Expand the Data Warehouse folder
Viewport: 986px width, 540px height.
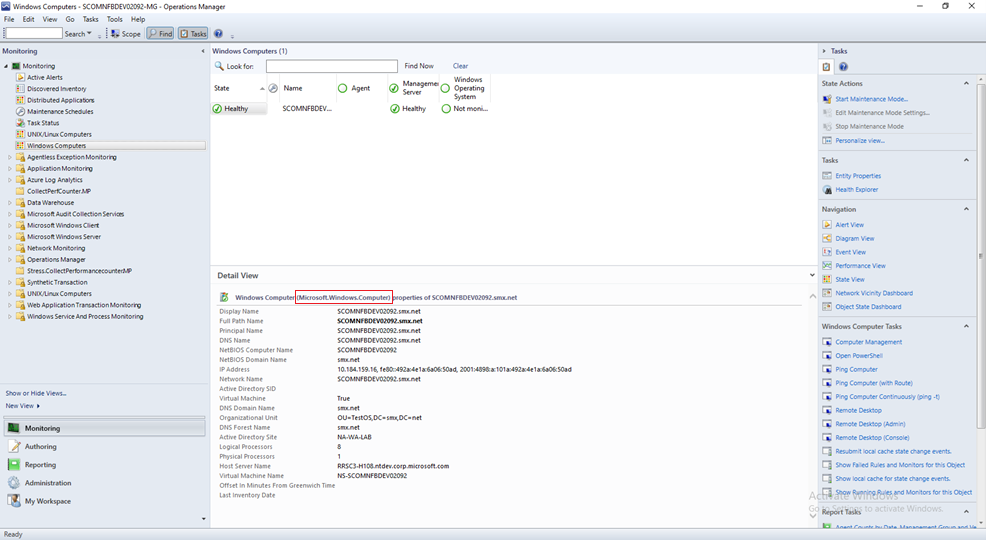9,202
